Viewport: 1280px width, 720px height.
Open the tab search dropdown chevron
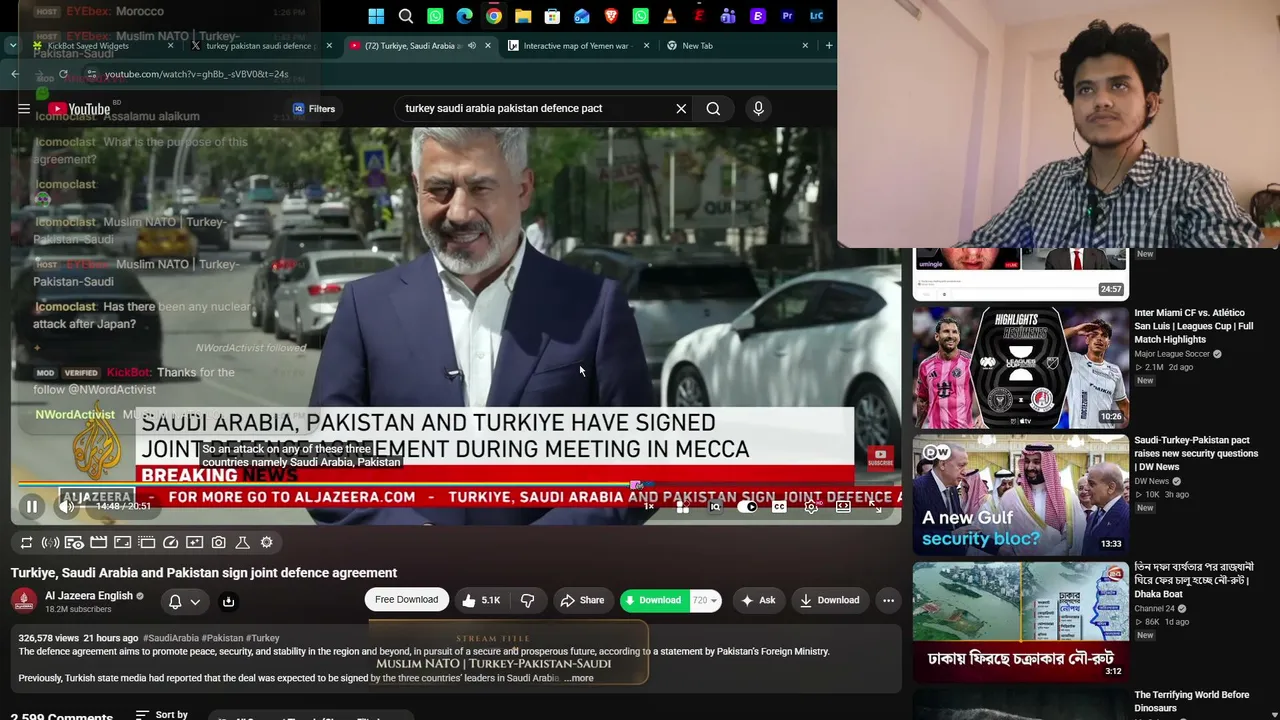pos(12,46)
